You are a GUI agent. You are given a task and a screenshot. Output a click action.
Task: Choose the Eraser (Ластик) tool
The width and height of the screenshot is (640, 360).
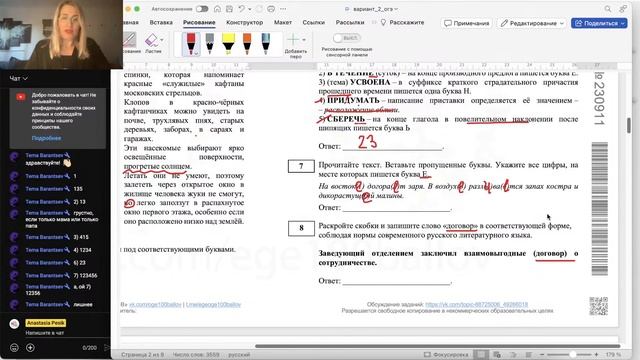(x=151, y=43)
